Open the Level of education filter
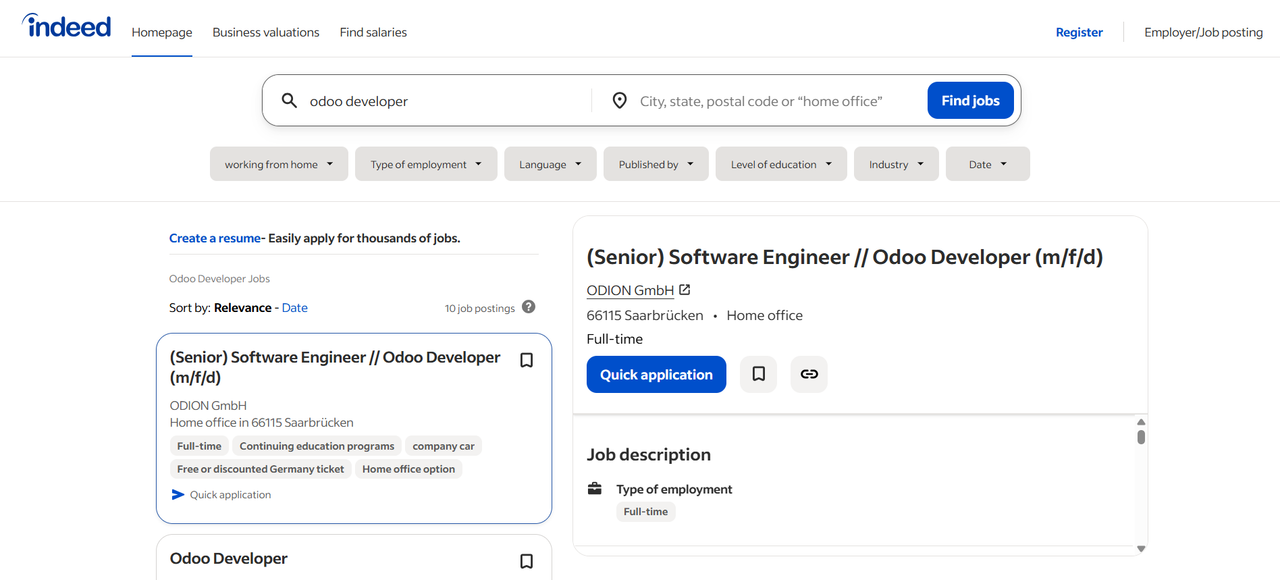This screenshot has width=1280, height=580. [x=781, y=164]
